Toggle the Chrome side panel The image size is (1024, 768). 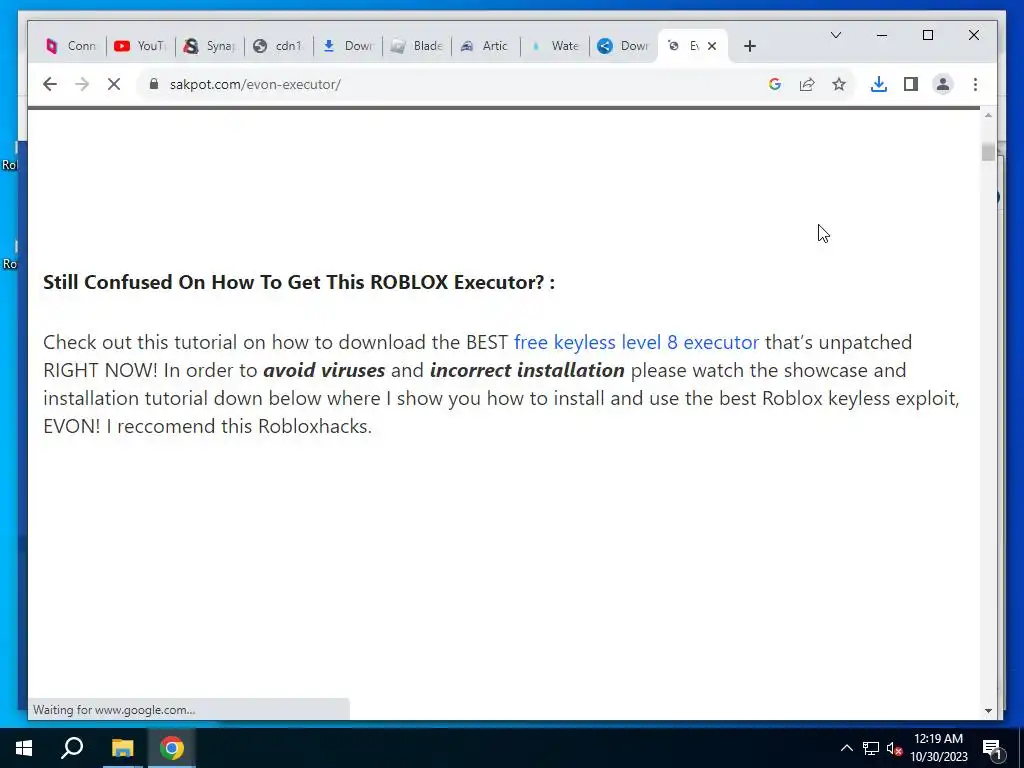click(911, 84)
